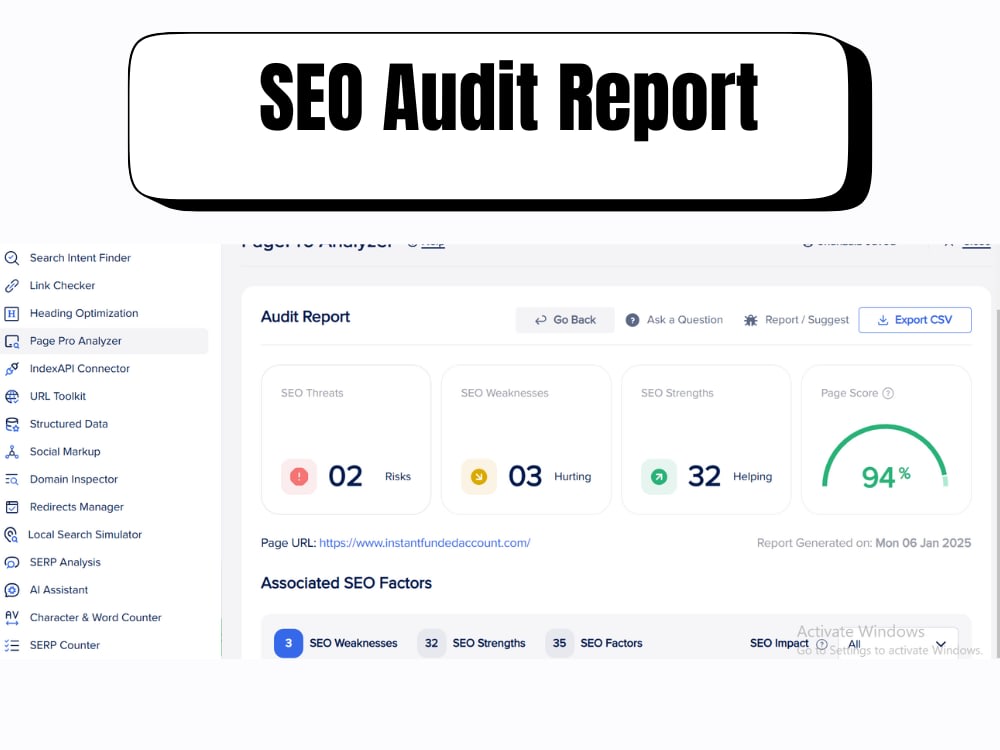
Task: Click the yellow SEO Weaknesses arrow icon
Action: coord(479,476)
